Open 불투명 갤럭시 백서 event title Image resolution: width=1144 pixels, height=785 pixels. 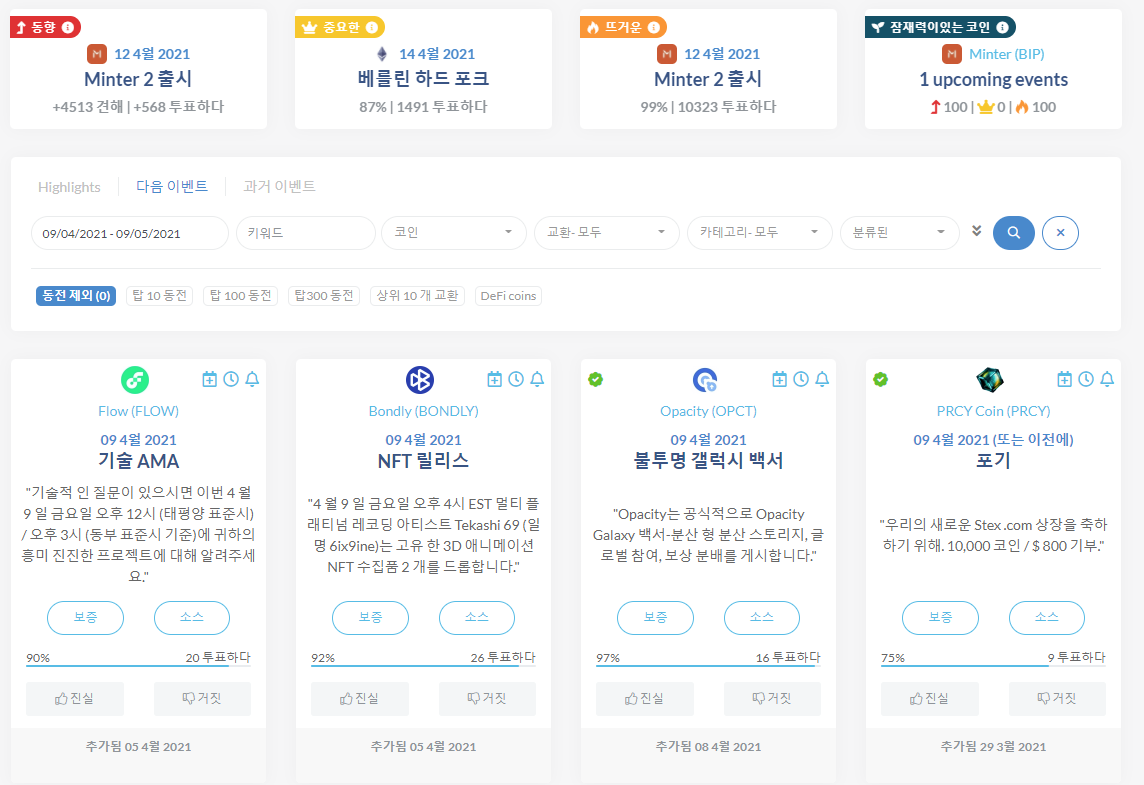click(x=708, y=460)
